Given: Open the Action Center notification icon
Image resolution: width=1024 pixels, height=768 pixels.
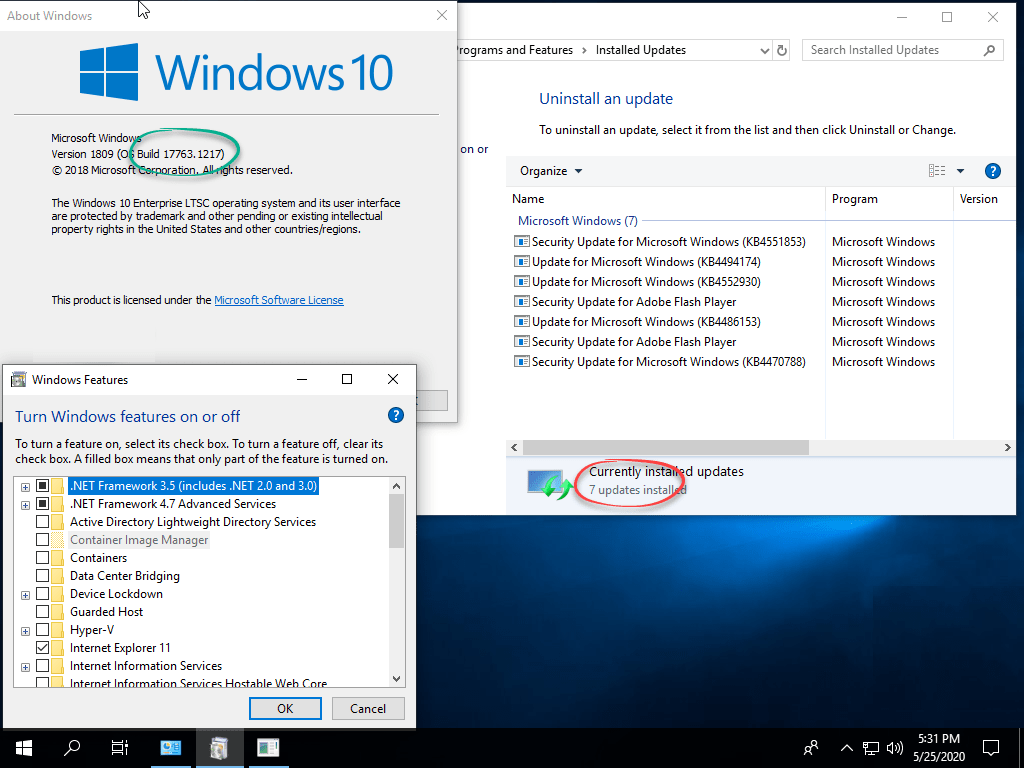Looking at the screenshot, I should click(x=991, y=747).
